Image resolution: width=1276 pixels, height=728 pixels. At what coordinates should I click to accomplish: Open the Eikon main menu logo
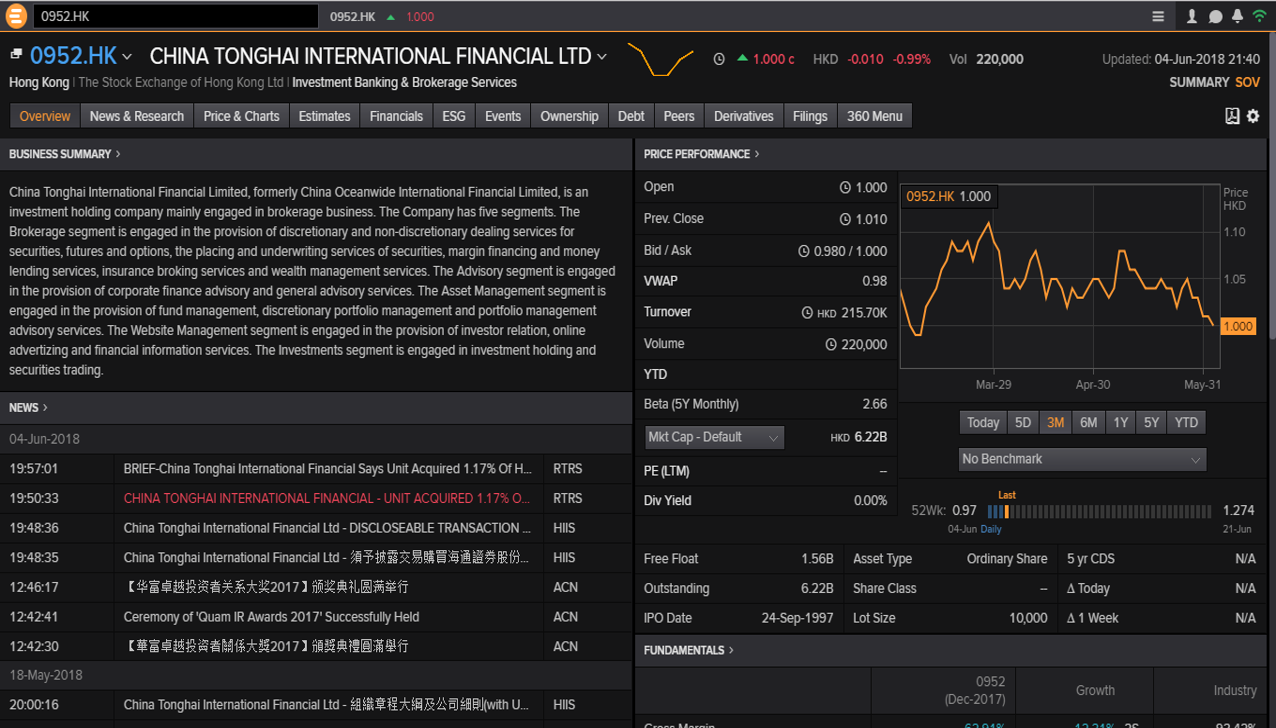[x=16, y=16]
